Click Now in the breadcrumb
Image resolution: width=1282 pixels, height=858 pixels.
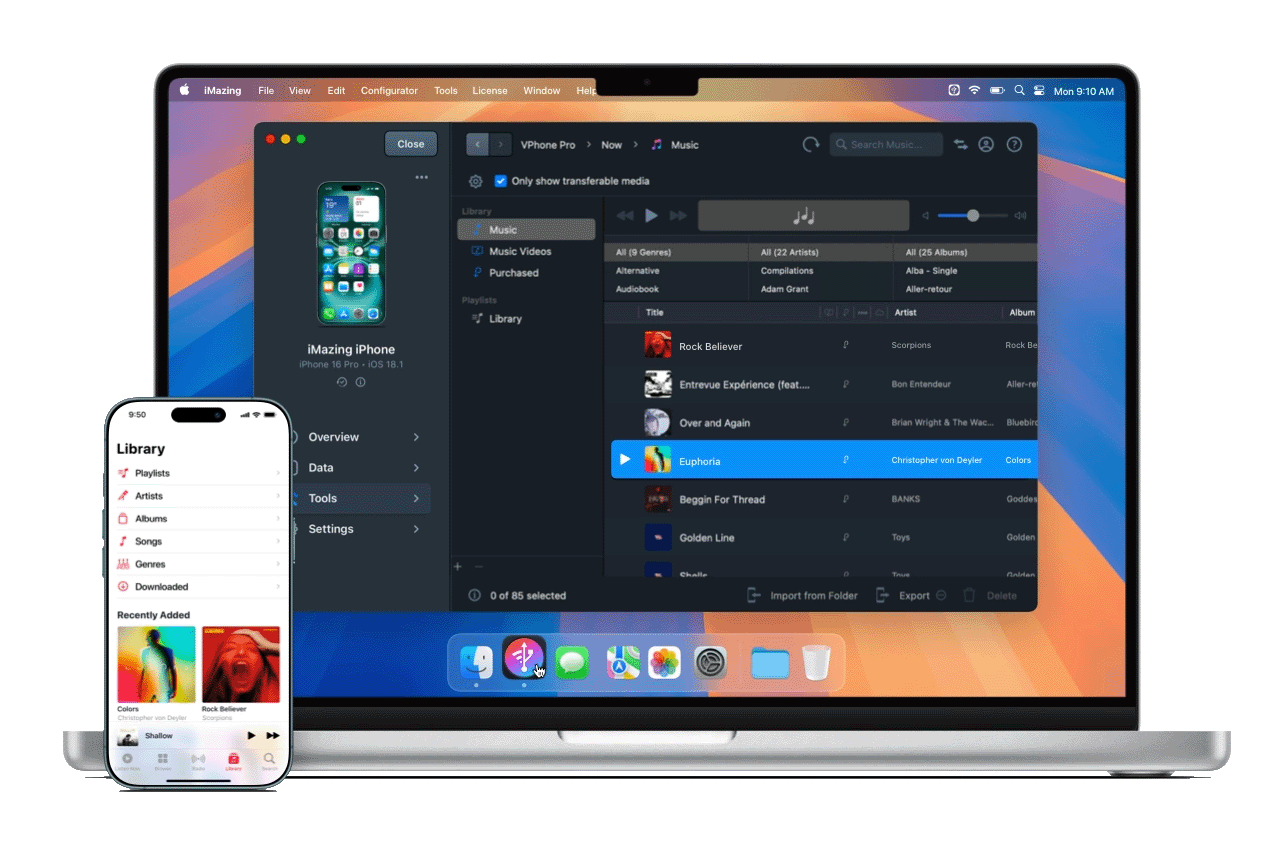coord(611,145)
